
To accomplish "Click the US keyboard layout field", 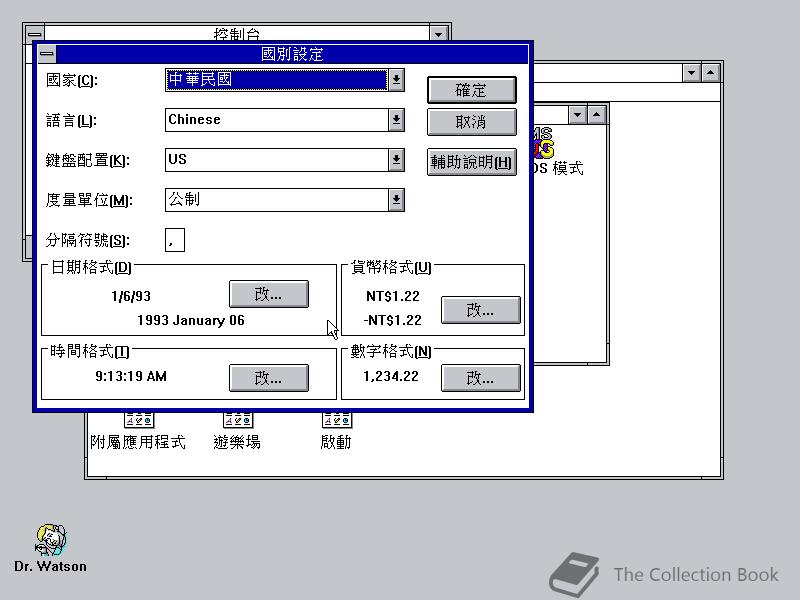I will tap(277, 160).
